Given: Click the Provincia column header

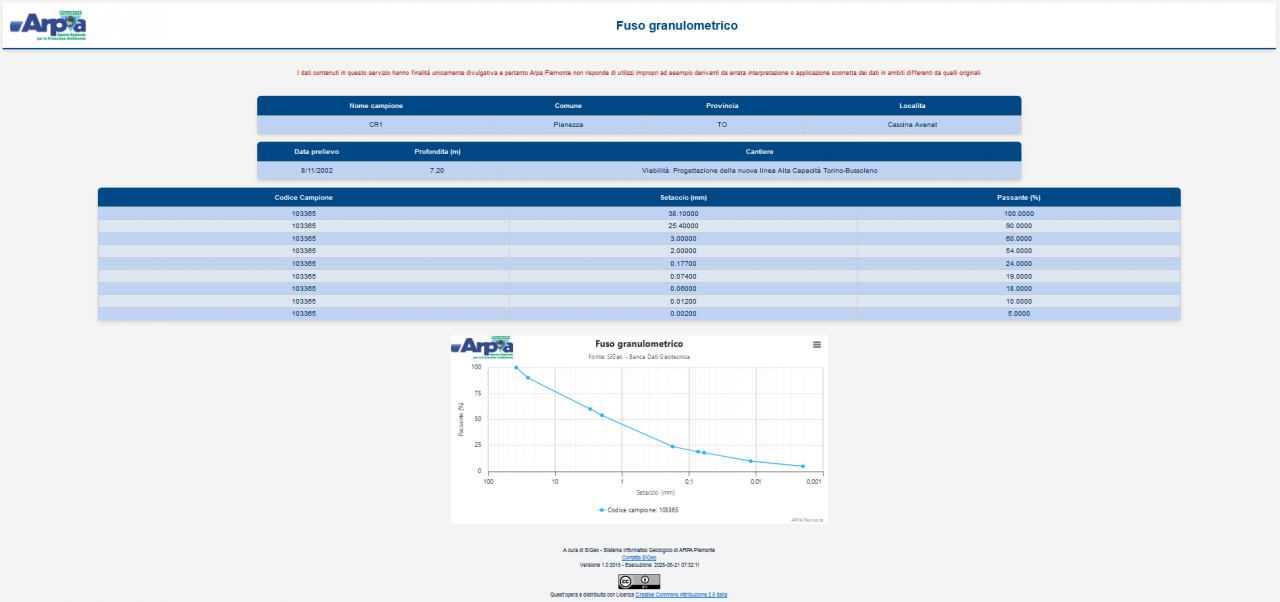Looking at the screenshot, I should (x=722, y=105).
